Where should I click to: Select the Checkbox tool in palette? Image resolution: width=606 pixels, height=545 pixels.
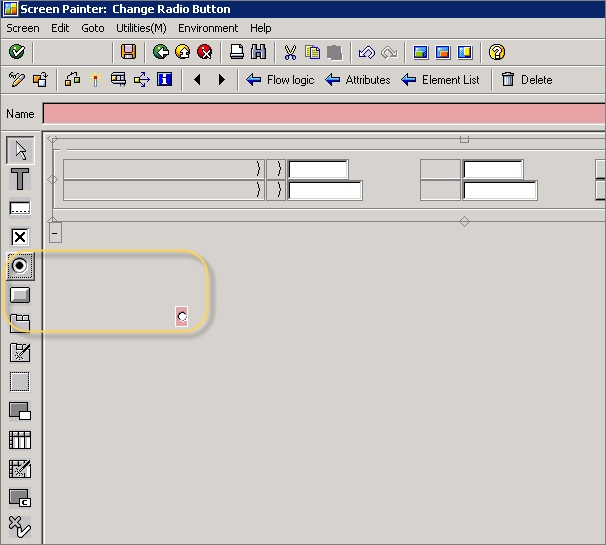click(20, 237)
